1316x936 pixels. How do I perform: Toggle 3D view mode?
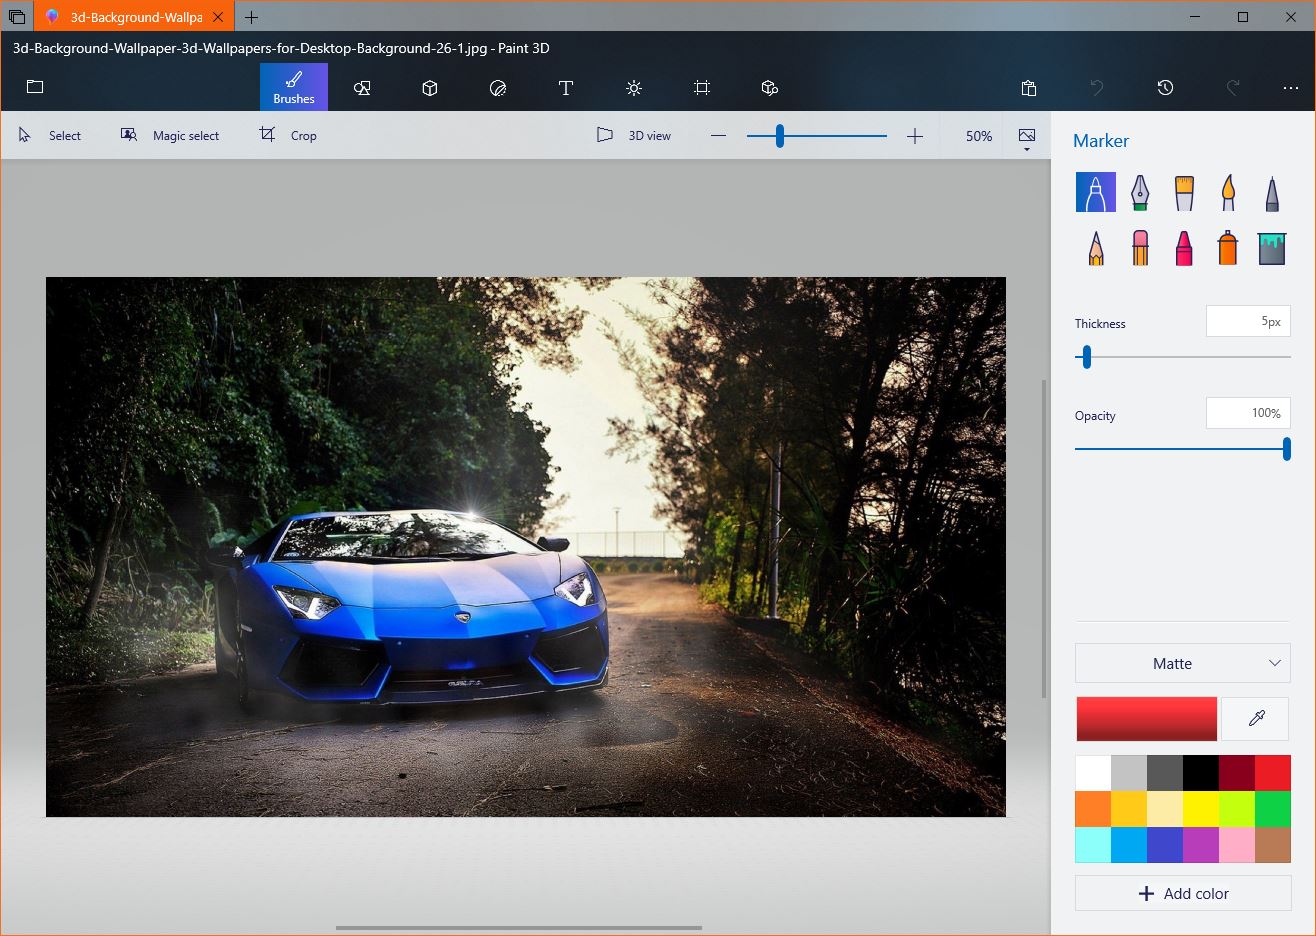(x=634, y=135)
